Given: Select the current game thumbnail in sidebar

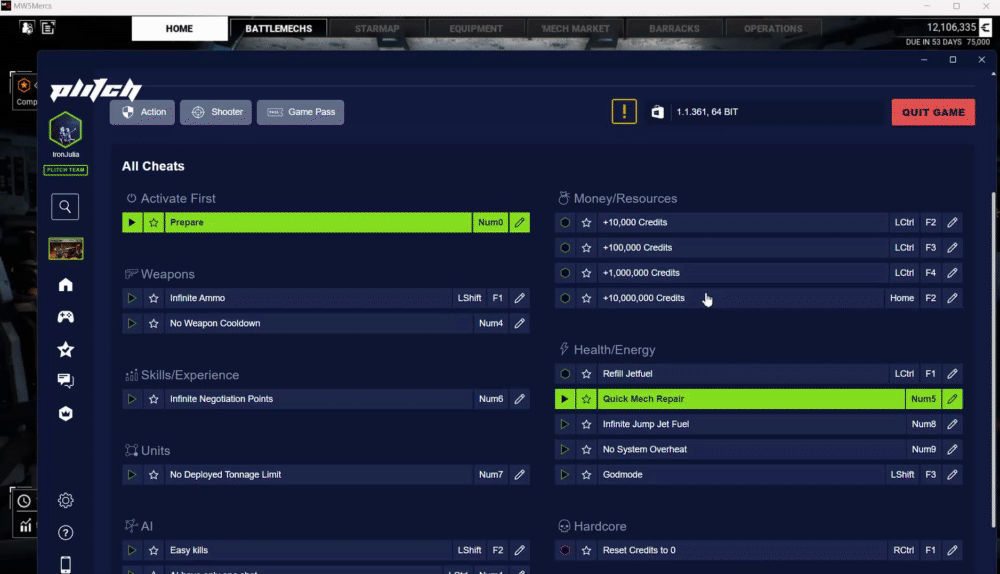Looking at the screenshot, I should [x=66, y=249].
